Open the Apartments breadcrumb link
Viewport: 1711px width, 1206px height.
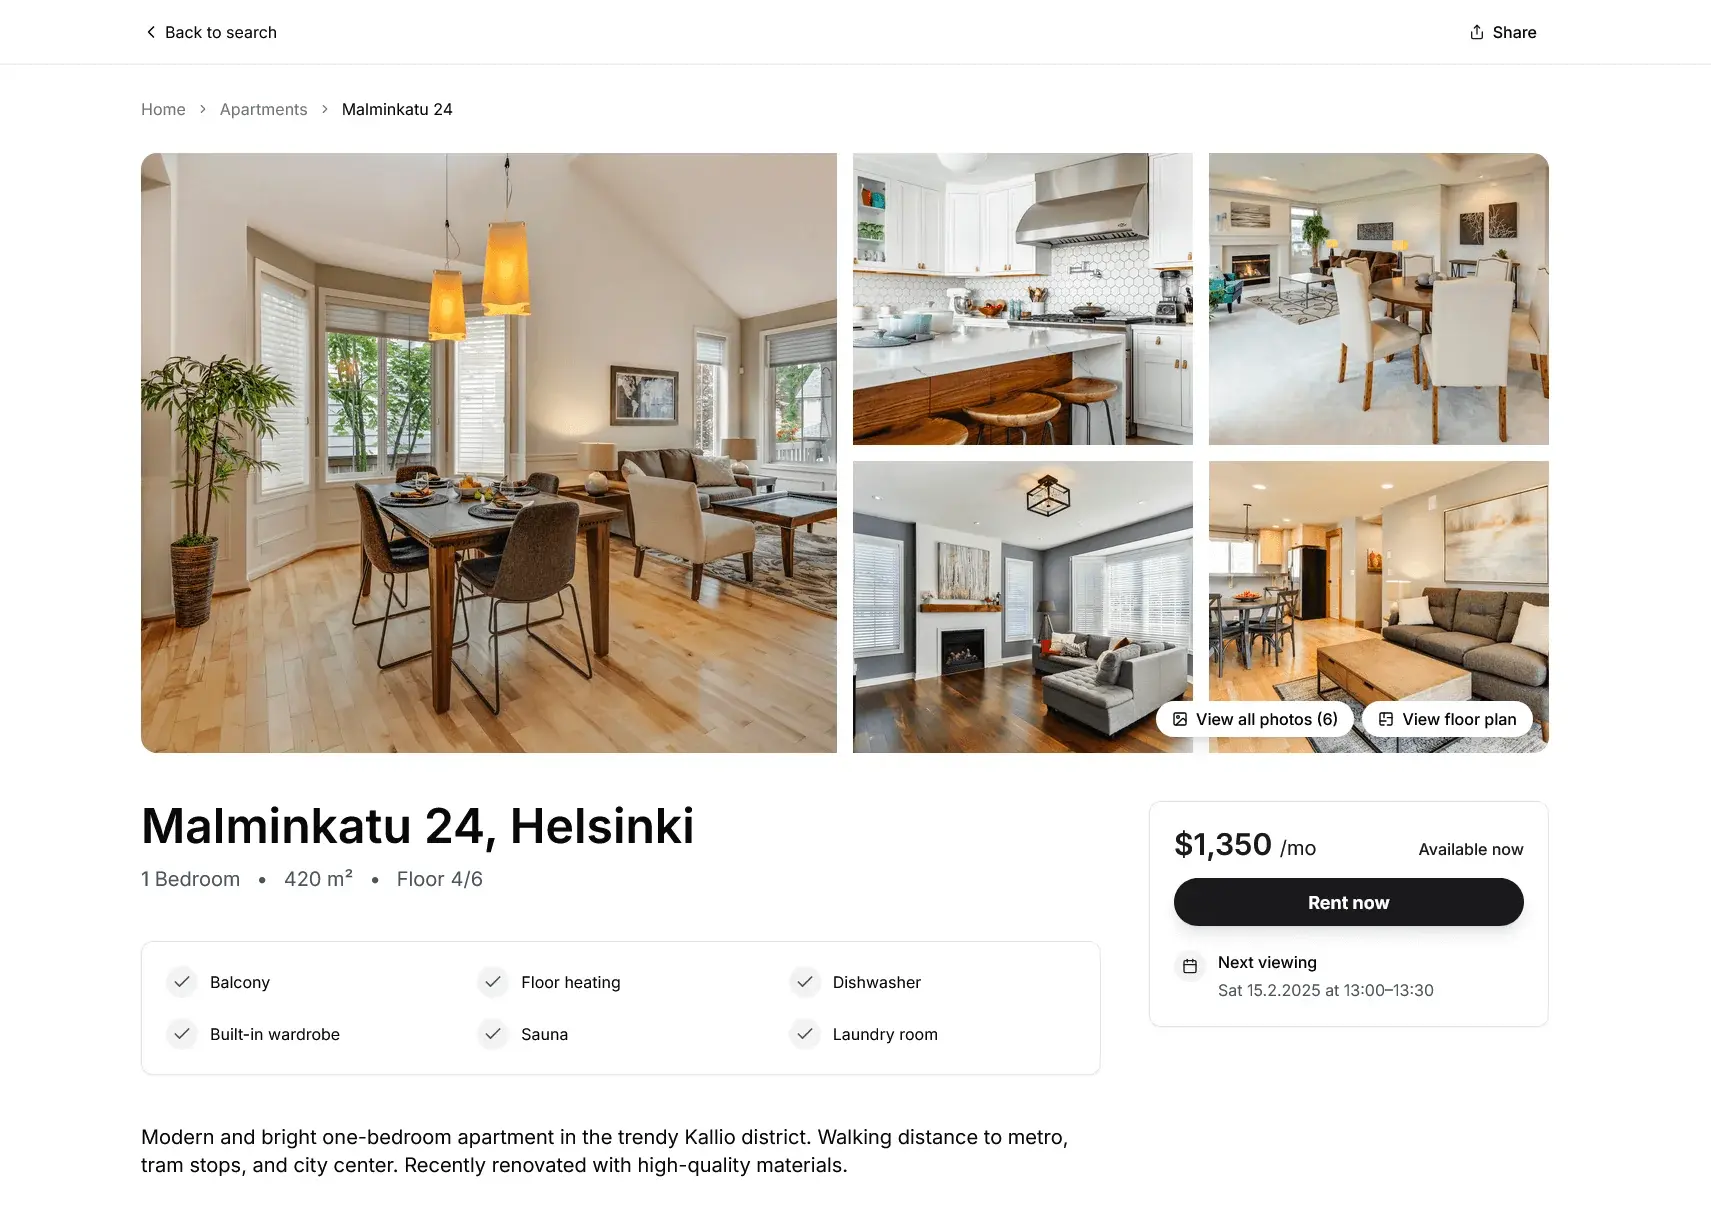click(x=264, y=109)
